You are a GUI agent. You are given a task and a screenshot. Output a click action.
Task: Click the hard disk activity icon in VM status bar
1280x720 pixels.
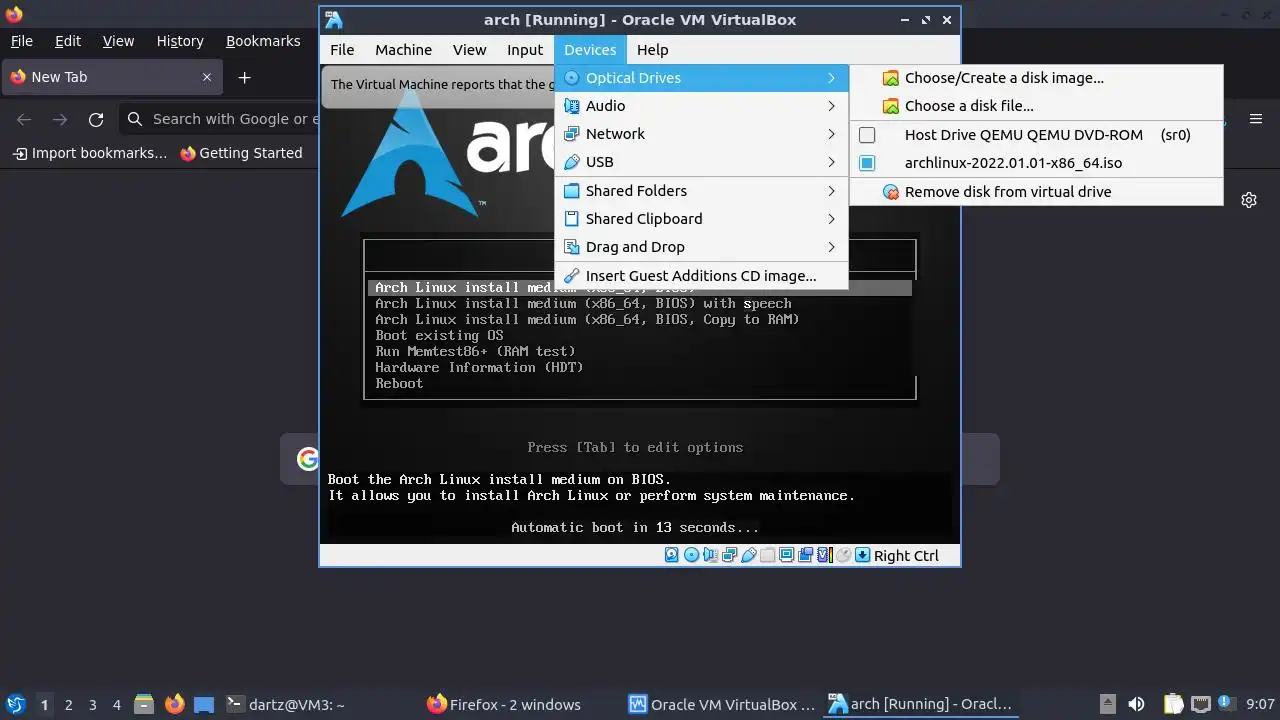tap(671, 555)
